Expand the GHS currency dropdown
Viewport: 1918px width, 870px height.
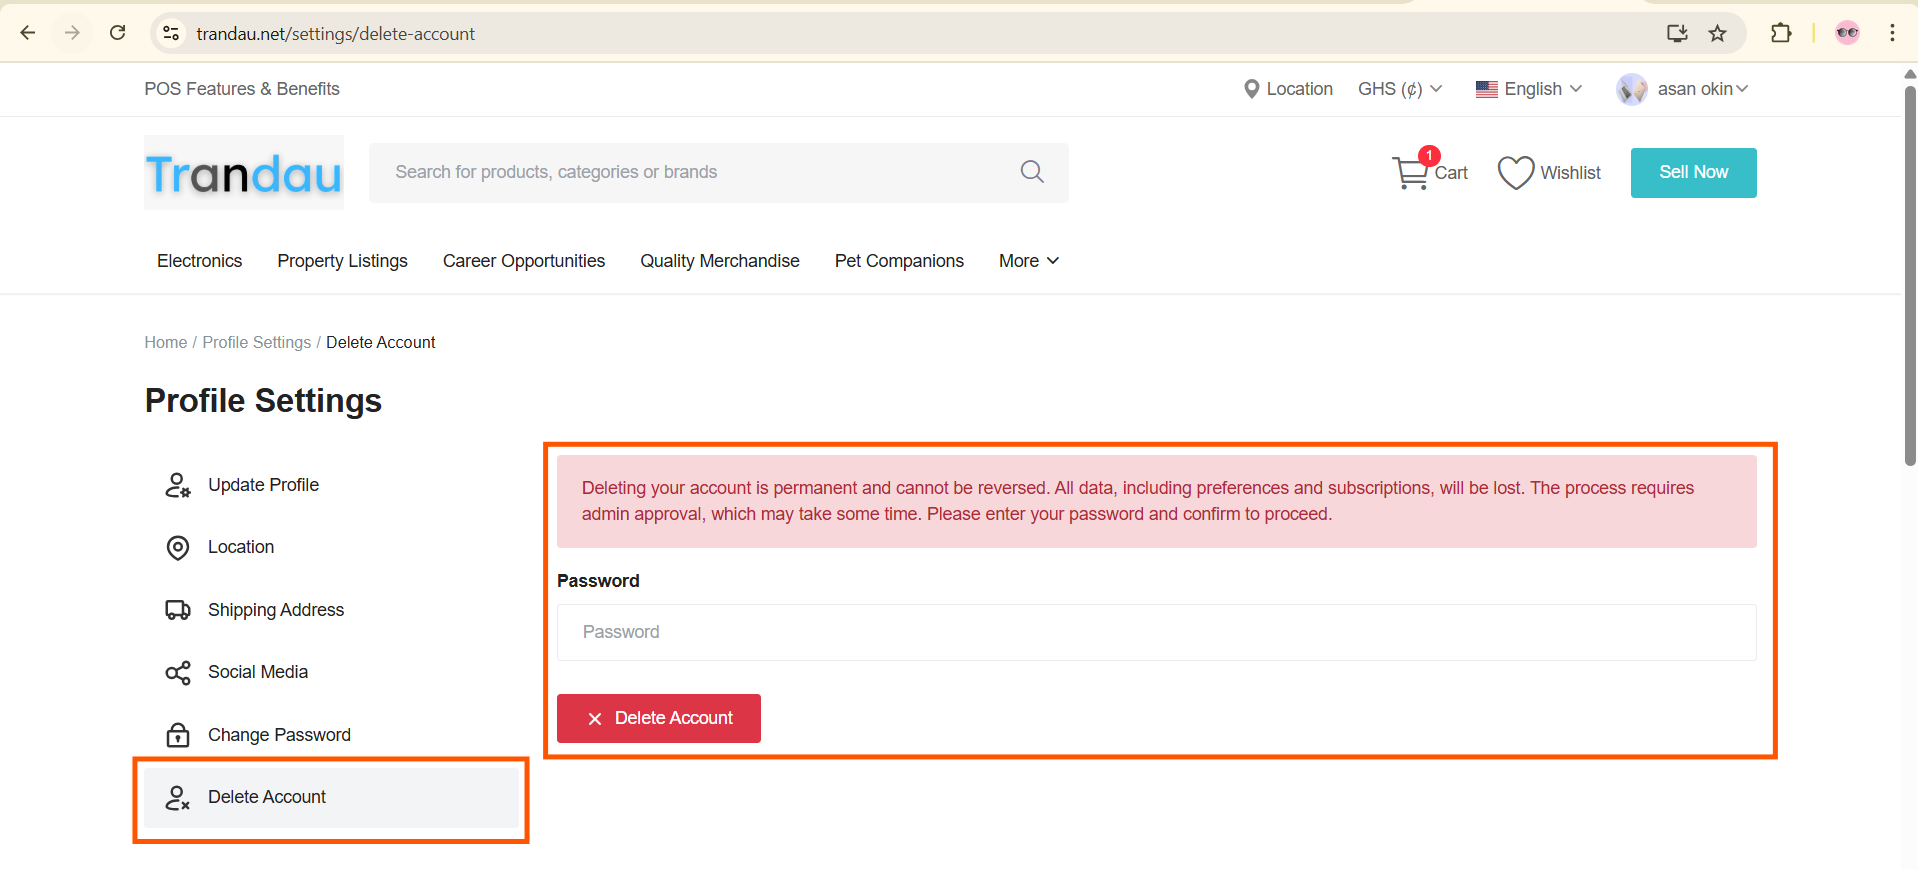pyautogui.click(x=1399, y=89)
